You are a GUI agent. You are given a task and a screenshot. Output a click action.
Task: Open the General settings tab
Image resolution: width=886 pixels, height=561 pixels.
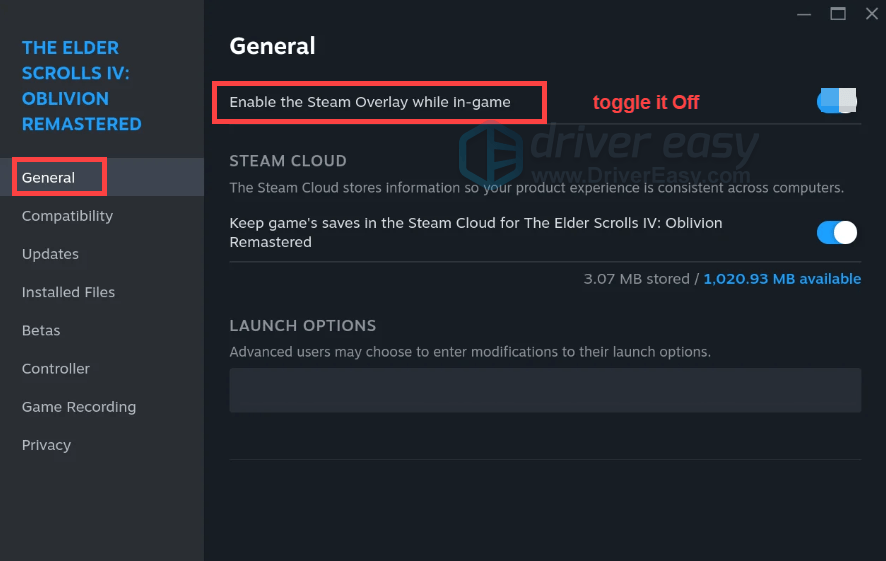coord(49,178)
